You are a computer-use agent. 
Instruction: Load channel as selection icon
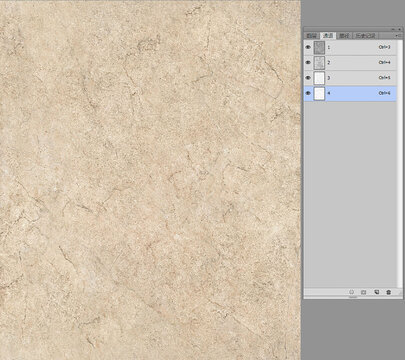point(351,292)
